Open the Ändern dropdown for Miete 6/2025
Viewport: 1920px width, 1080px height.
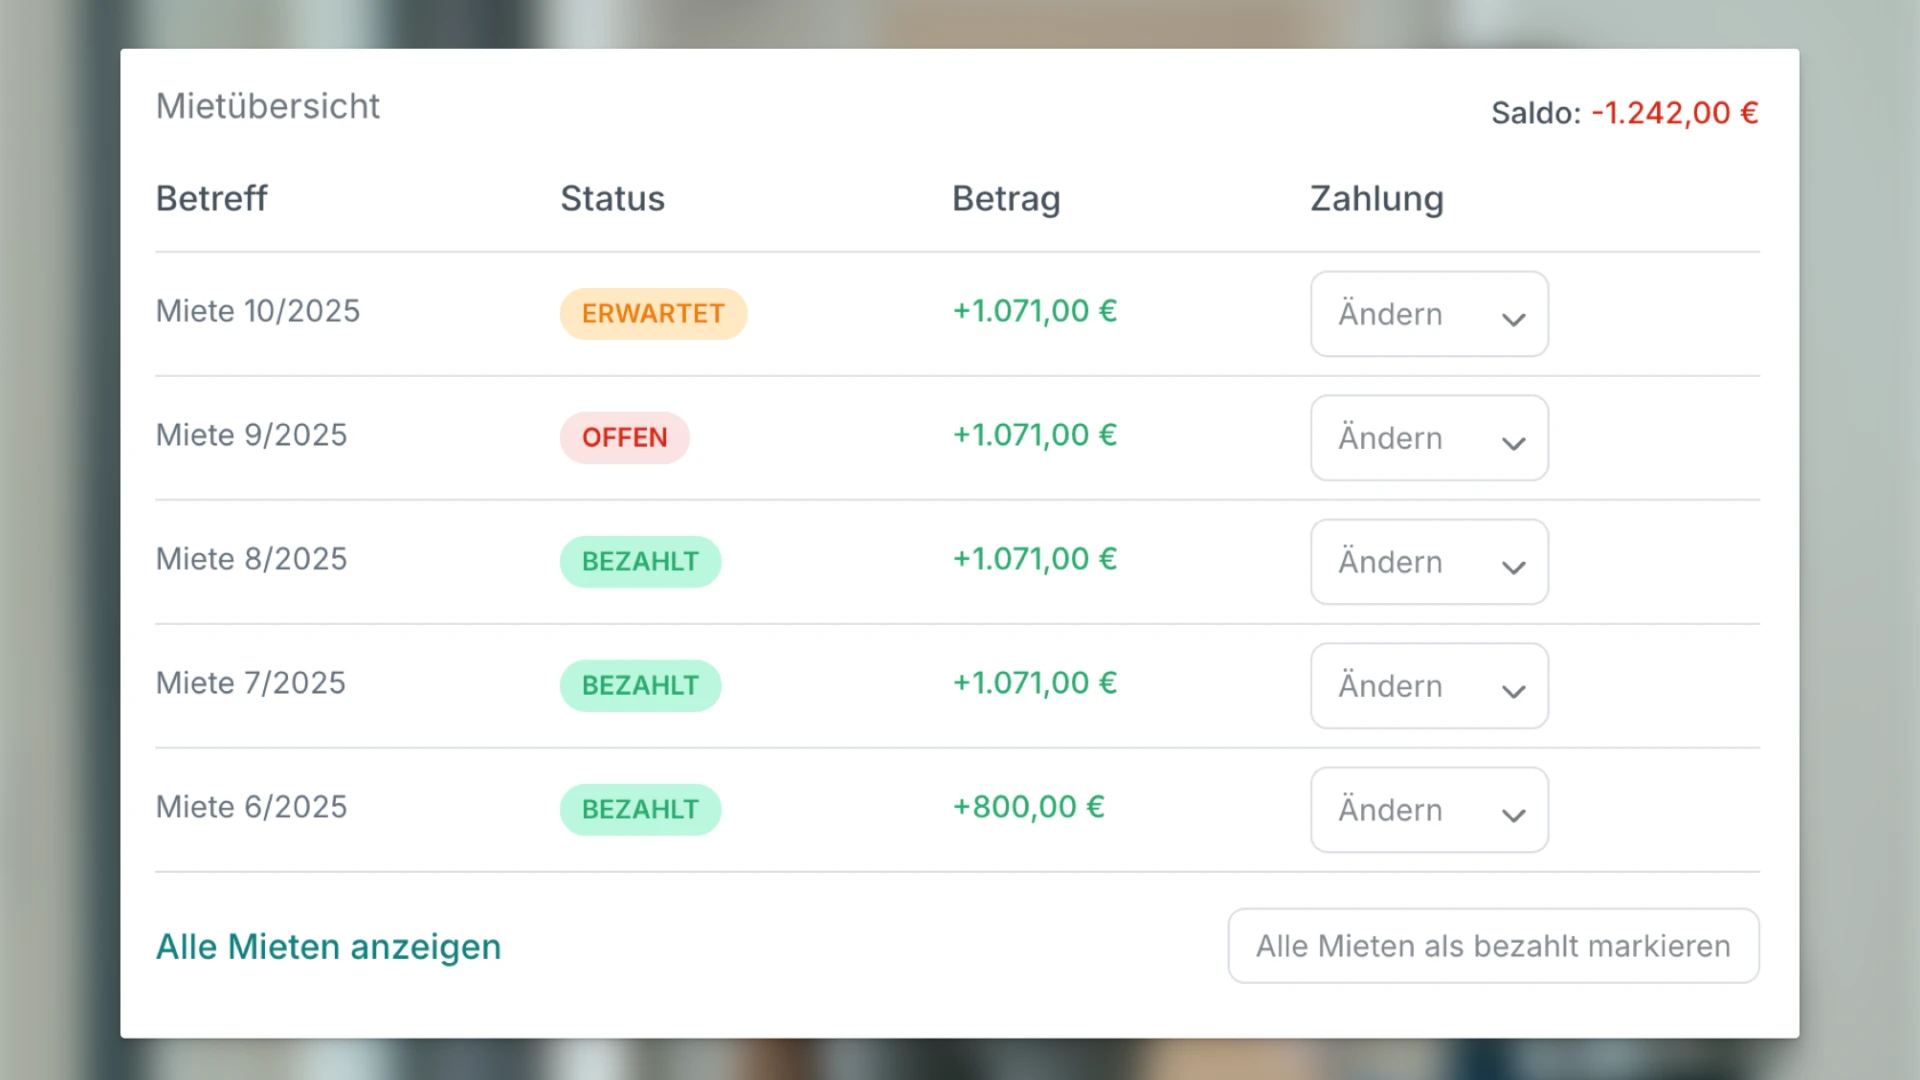1429,810
